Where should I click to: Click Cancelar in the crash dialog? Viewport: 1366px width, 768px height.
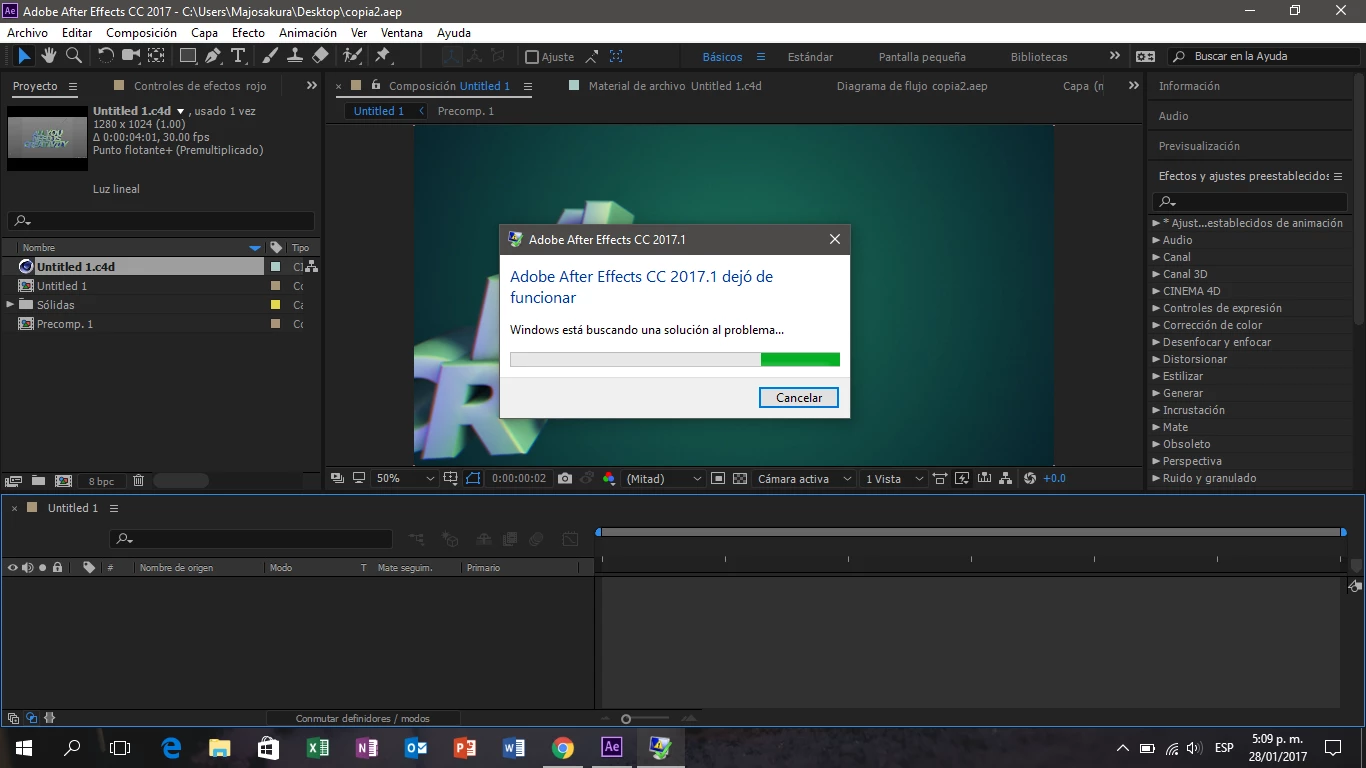[799, 398]
